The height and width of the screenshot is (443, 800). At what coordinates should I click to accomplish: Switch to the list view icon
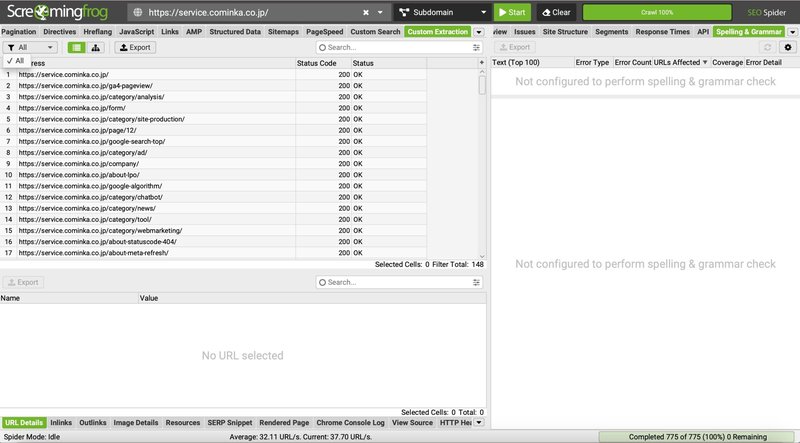75,47
